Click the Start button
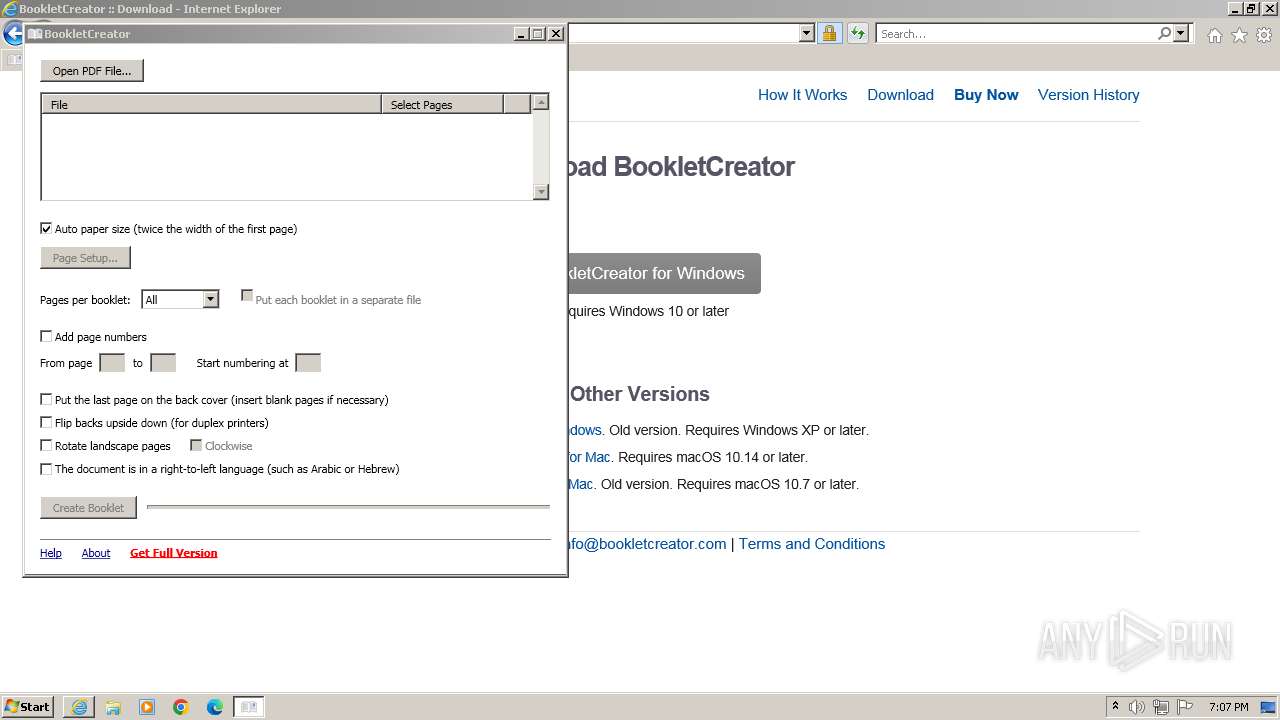The image size is (1280, 720). coord(28,707)
